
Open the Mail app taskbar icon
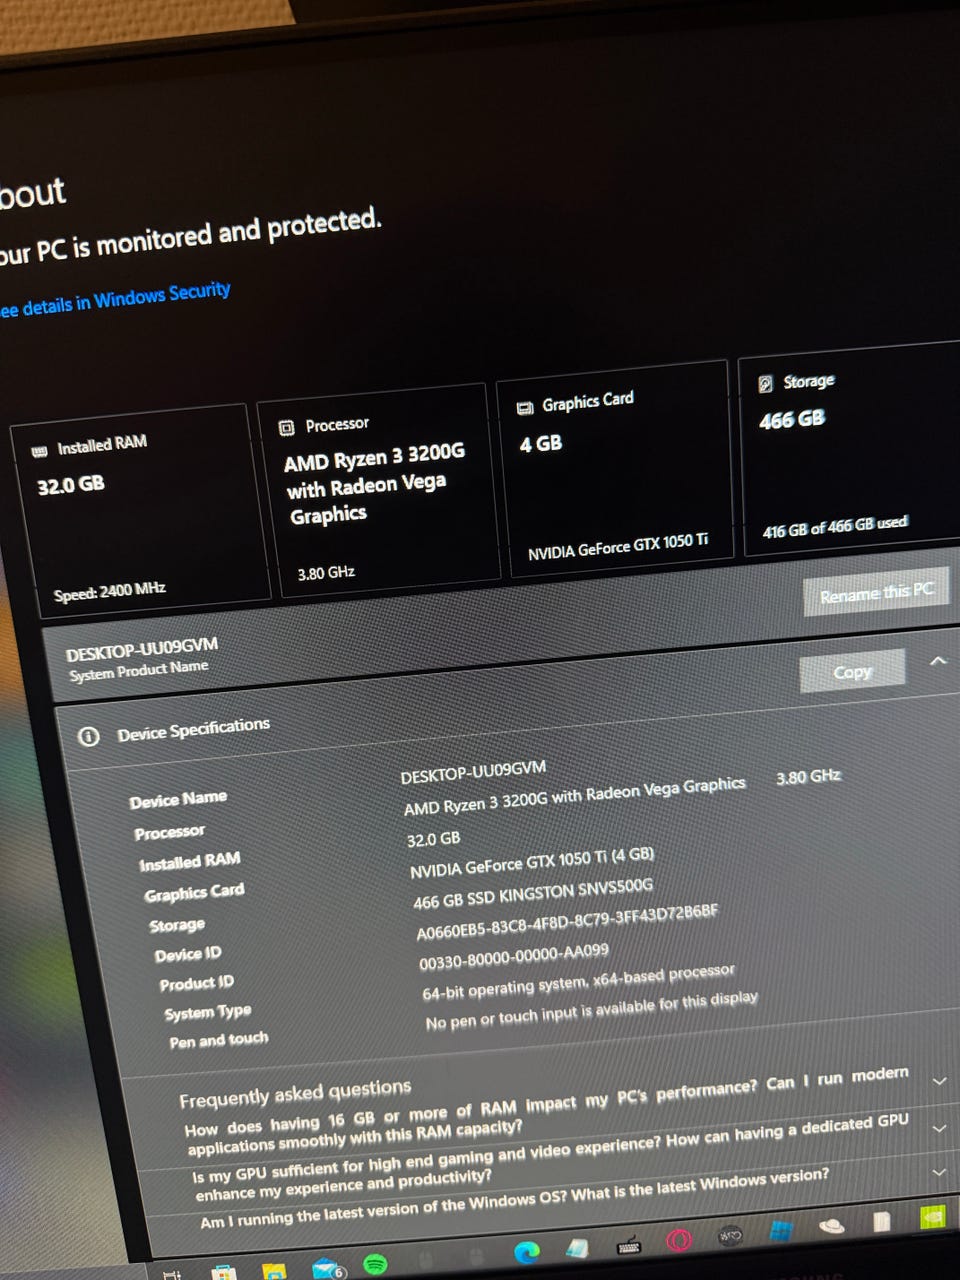pyautogui.click(x=327, y=1270)
